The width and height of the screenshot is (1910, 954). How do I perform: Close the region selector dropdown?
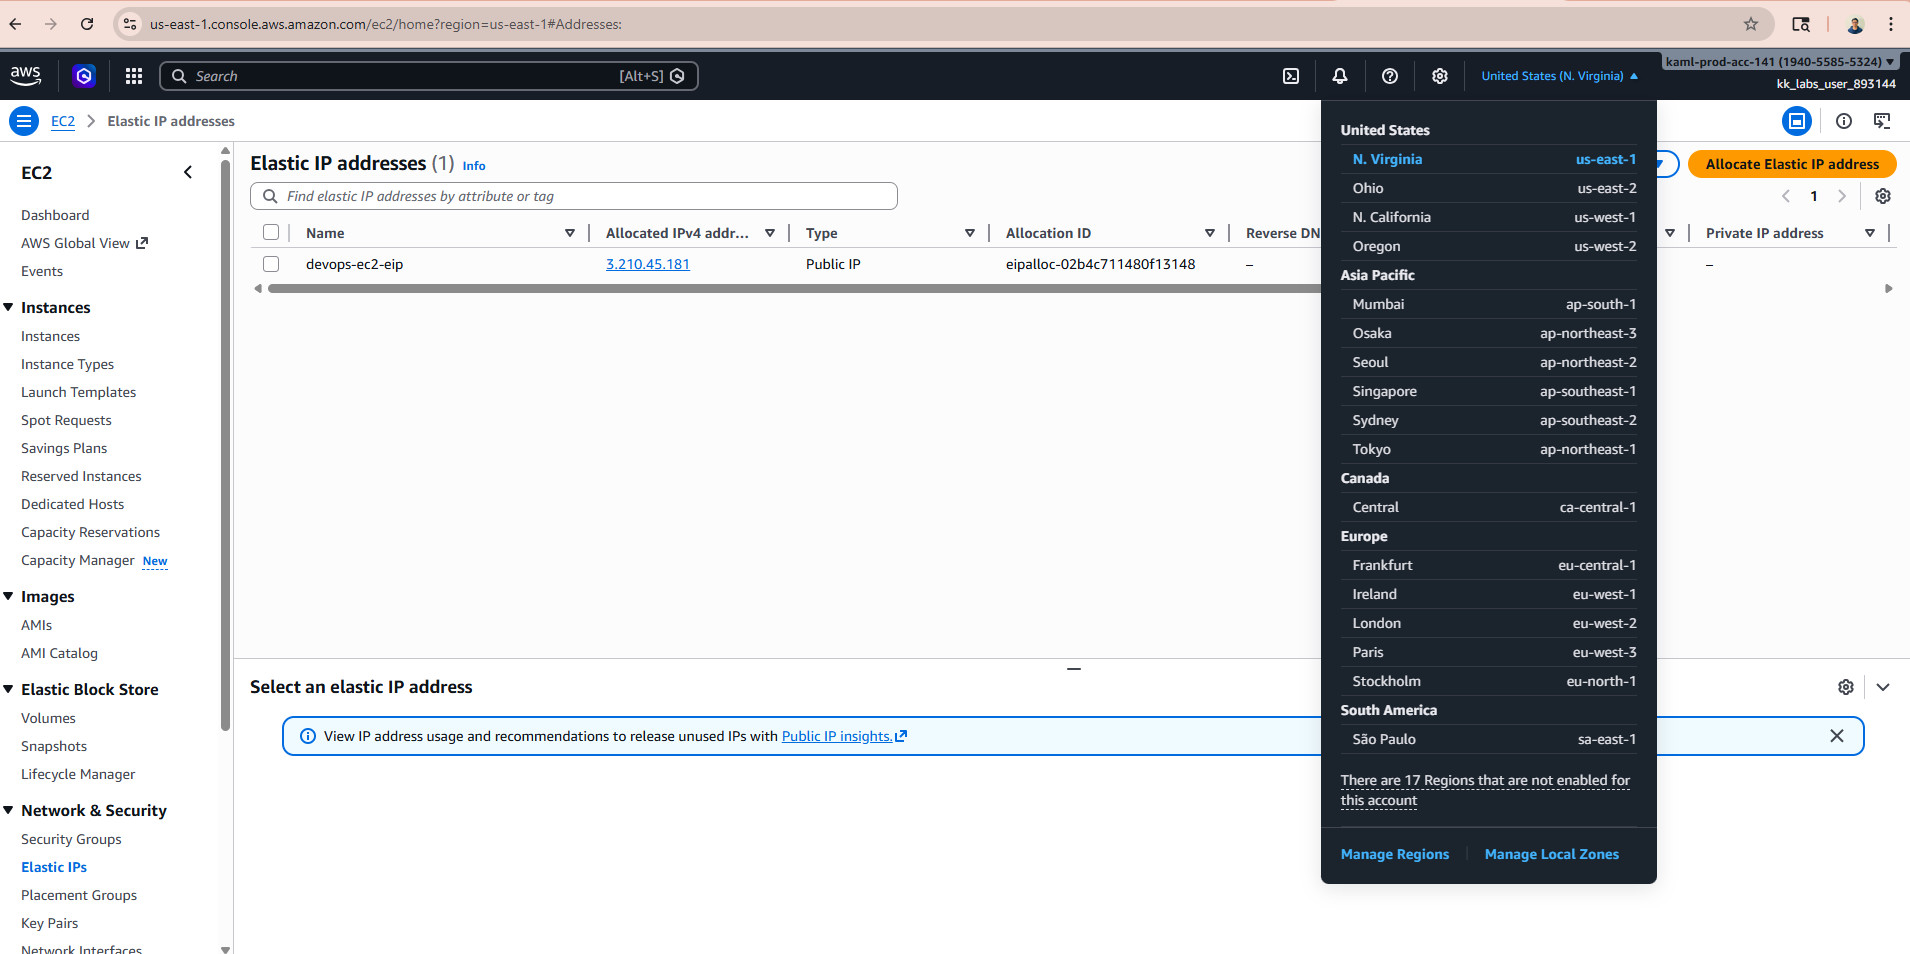1560,76
